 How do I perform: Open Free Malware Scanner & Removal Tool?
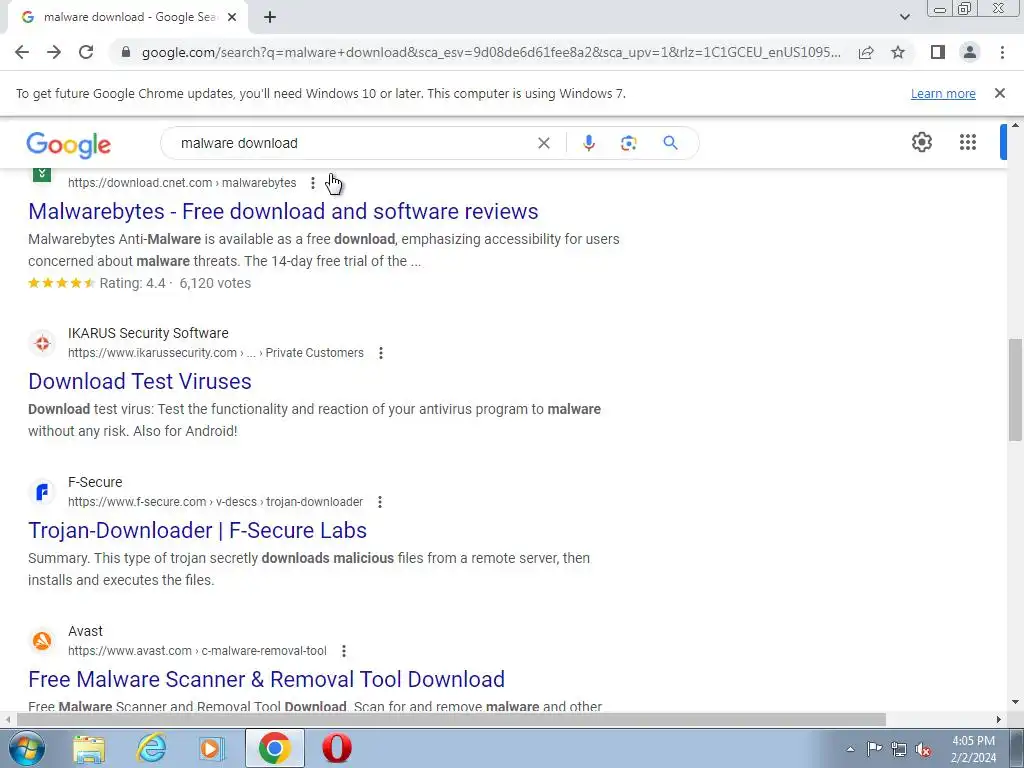click(266, 679)
